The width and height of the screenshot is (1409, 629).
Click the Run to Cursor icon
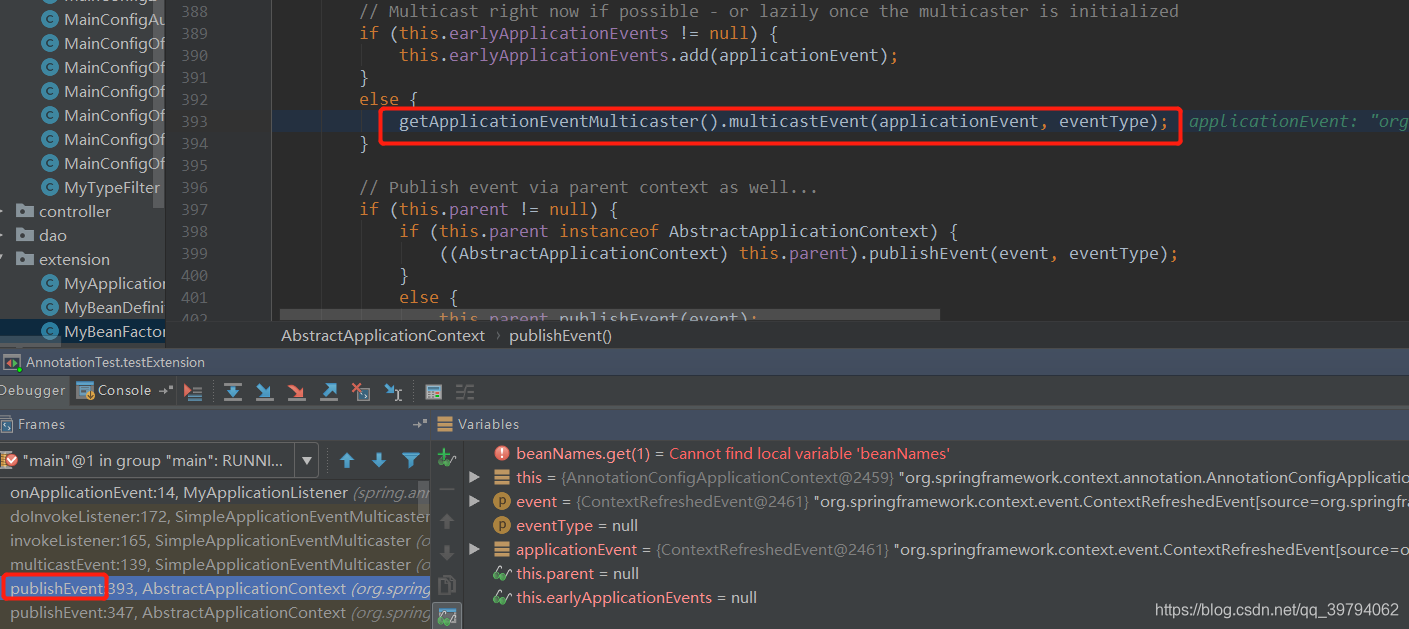394,392
